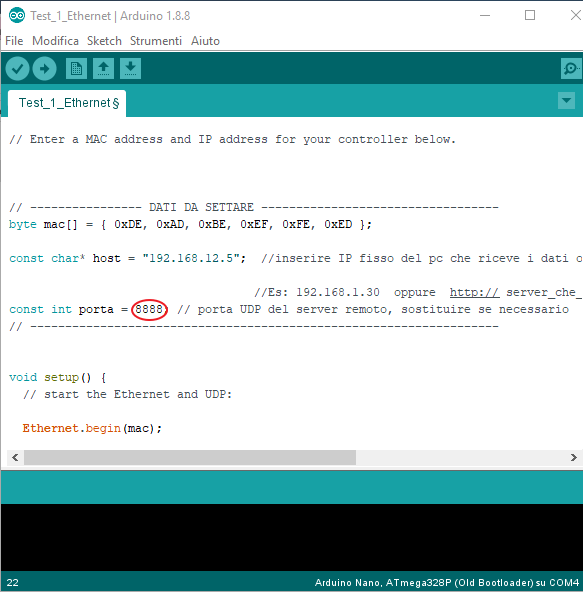Screen dimensions: 583x592
Task: Save sketch with down-arrow icon
Action: 131,69
